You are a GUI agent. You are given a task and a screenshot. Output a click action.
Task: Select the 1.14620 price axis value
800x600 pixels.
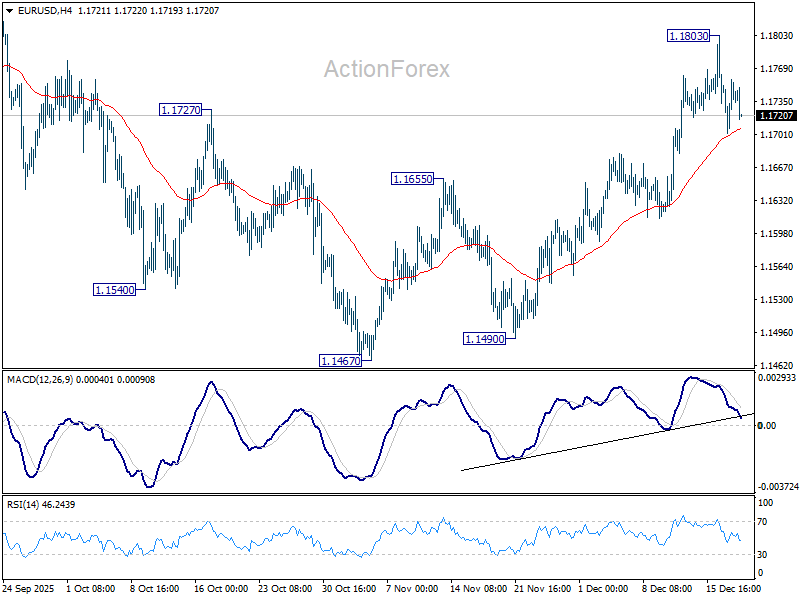(x=777, y=365)
